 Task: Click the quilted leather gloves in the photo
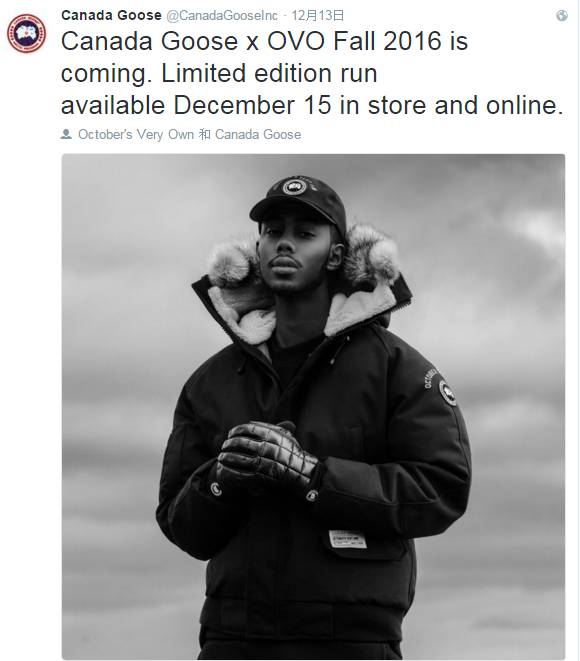[268, 455]
